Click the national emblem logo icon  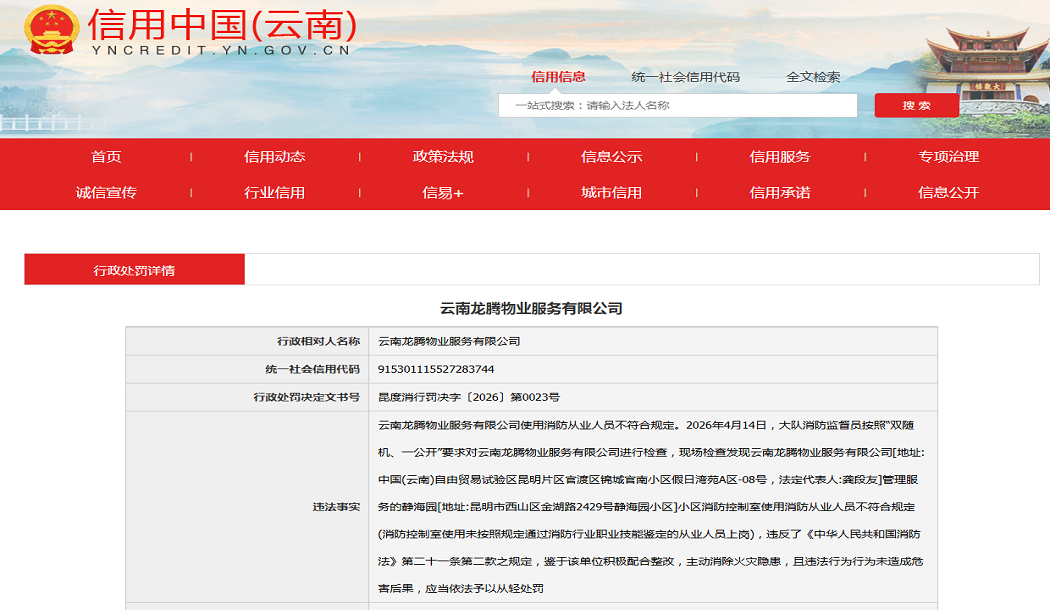pyautogui.click(x=52, y=30)
